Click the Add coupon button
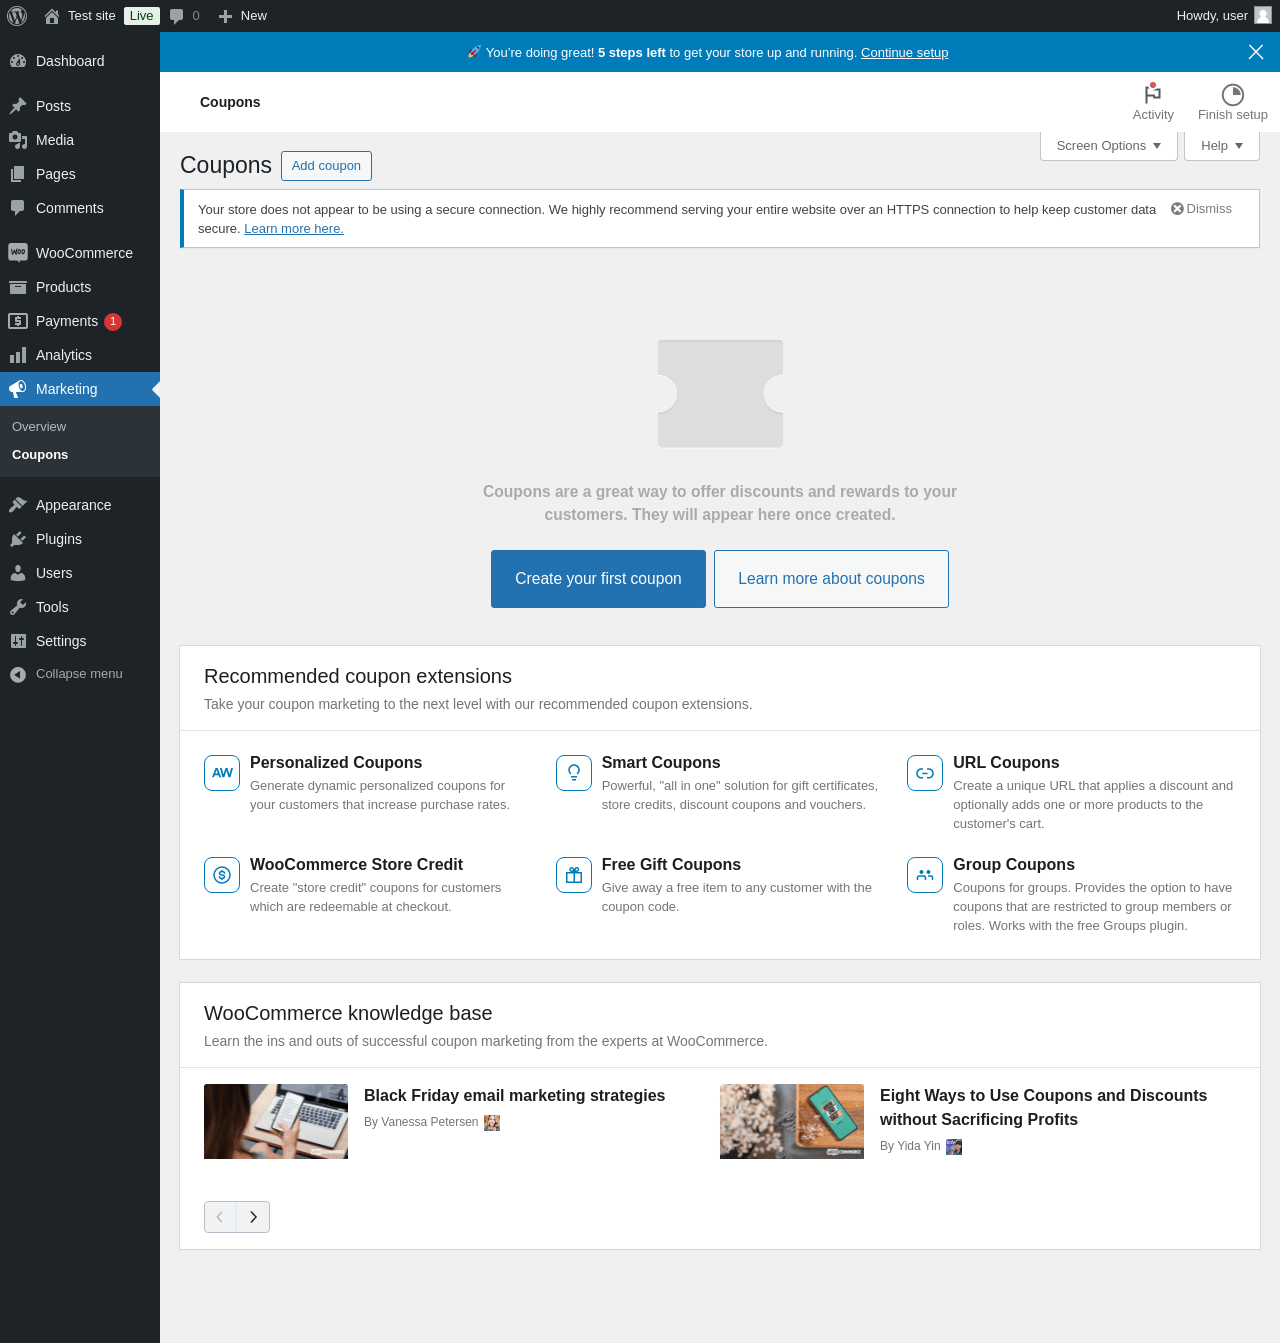The width and height of the screenshot is (1280, 1343). pos(326,166)
